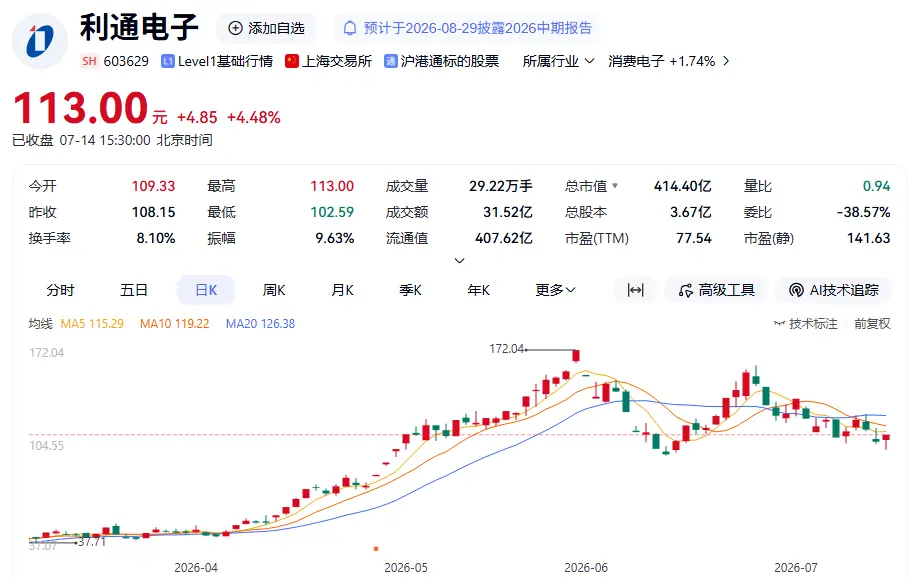Switch to the 五日 chart tab

click(x=134, y=290)
